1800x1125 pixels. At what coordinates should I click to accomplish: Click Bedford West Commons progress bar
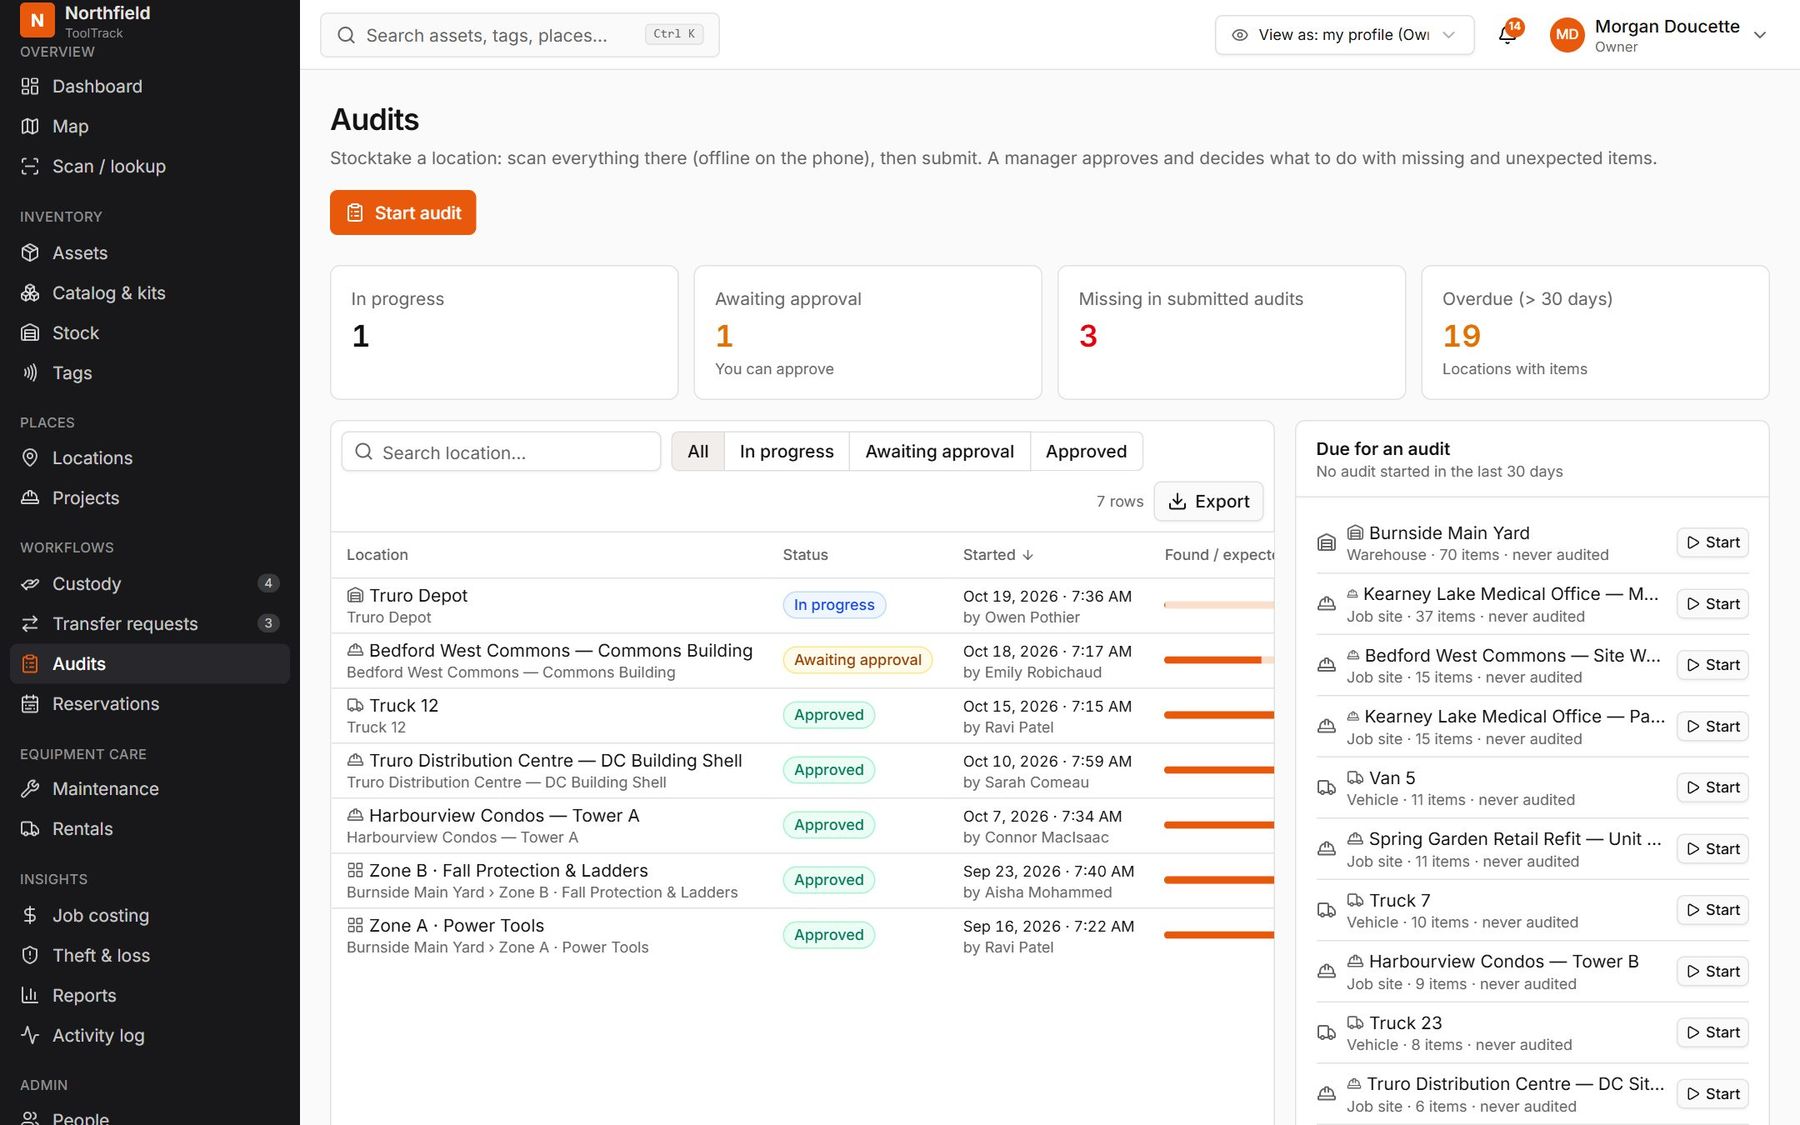pos(1218,660)
